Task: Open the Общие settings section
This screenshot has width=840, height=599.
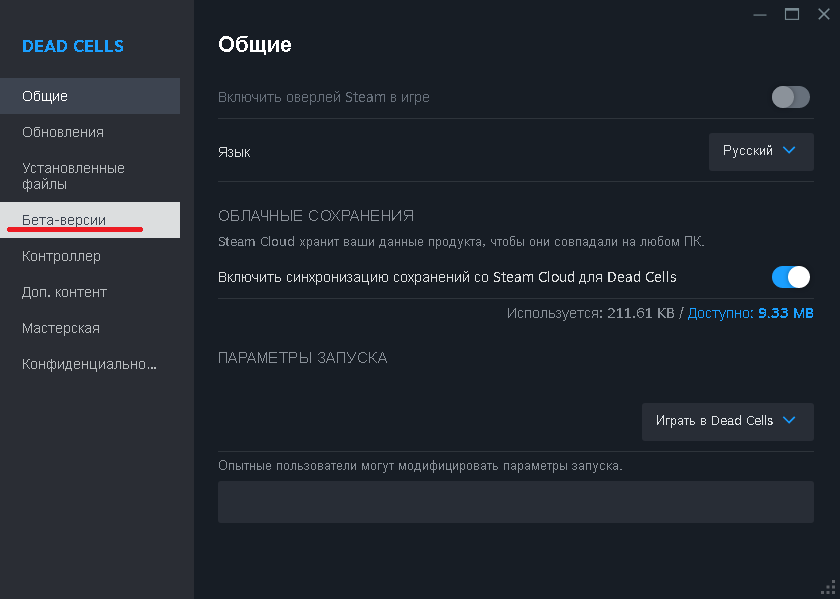Action: coord(89,96)
